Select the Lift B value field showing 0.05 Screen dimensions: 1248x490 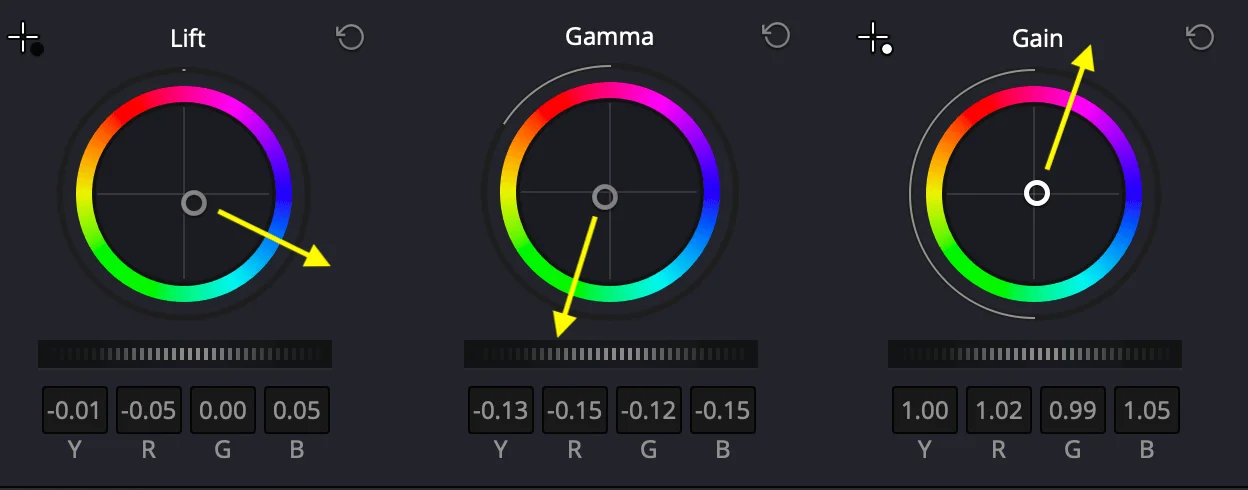(x=297, y=411)
